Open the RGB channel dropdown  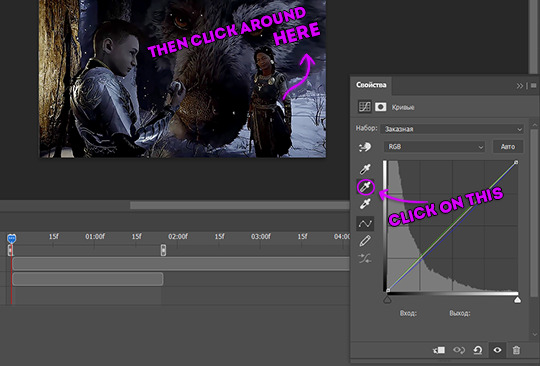pyautogui.click(x=434, y=147)
